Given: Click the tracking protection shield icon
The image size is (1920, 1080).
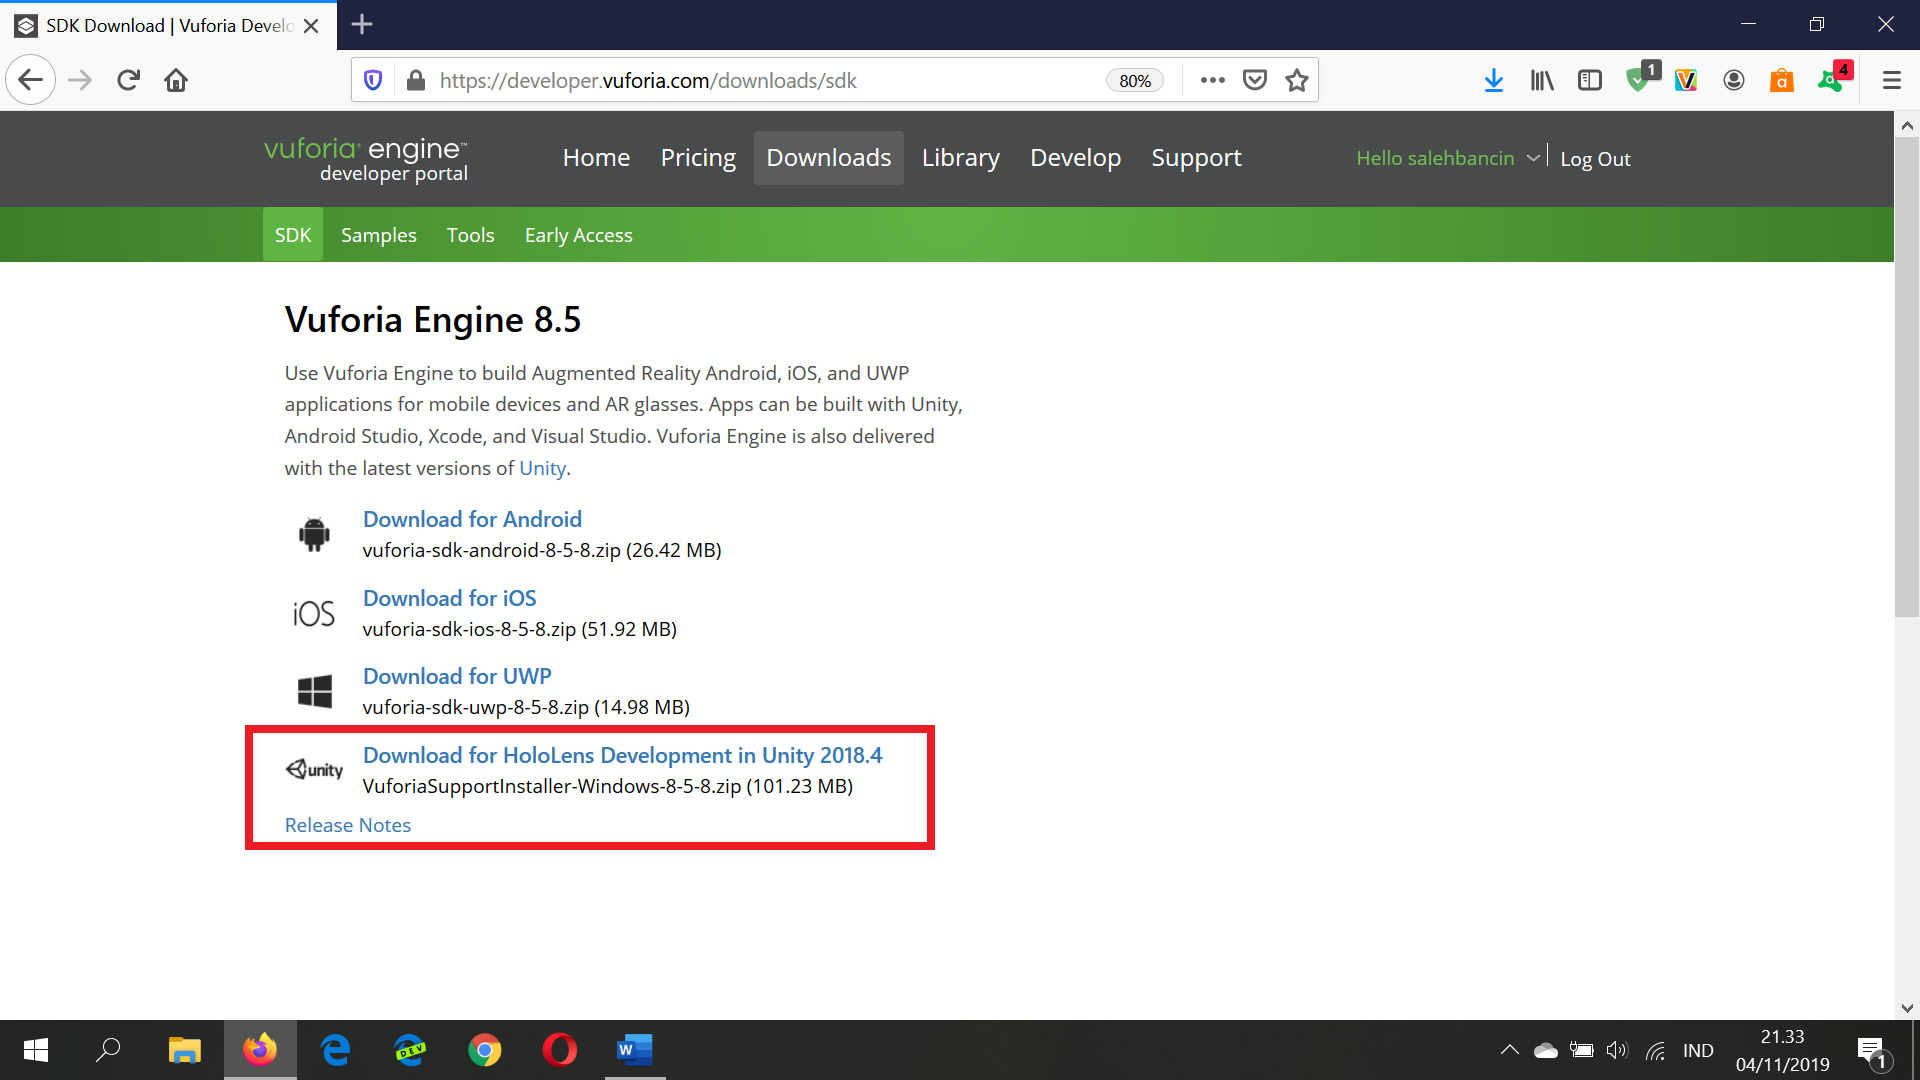Looking at the screenshot, I should pos(373,80).
